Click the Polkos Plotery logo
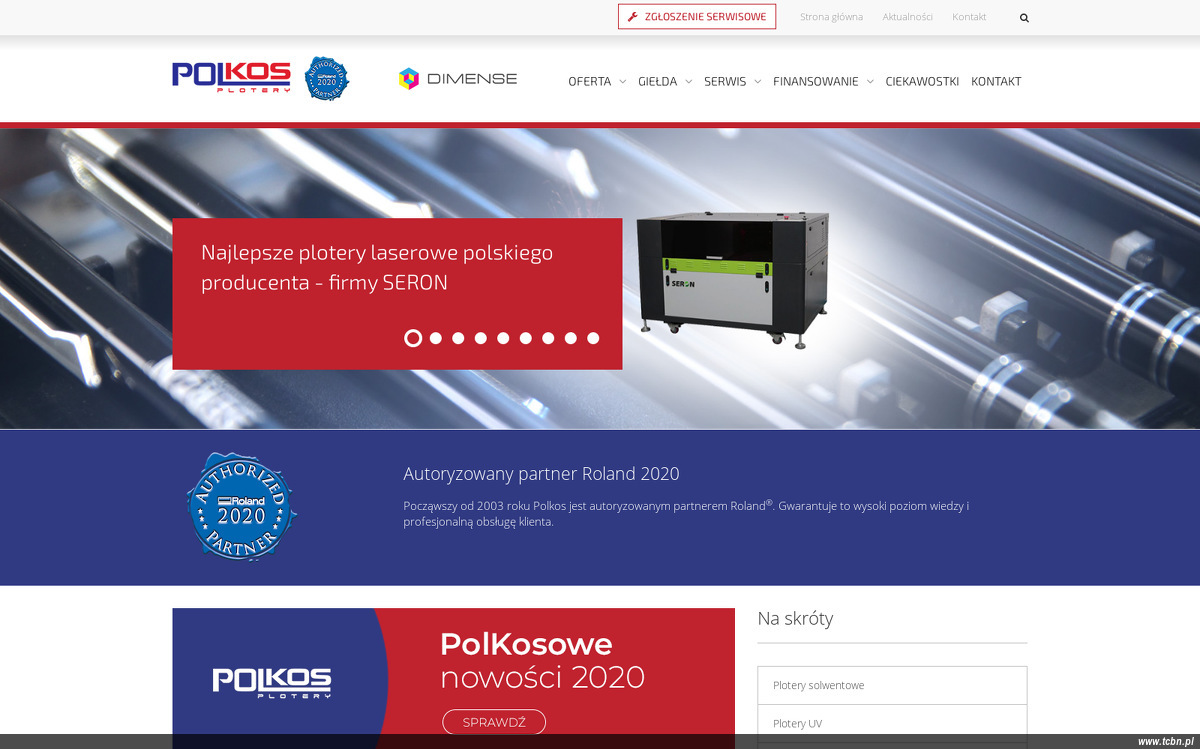 point(231,78)
